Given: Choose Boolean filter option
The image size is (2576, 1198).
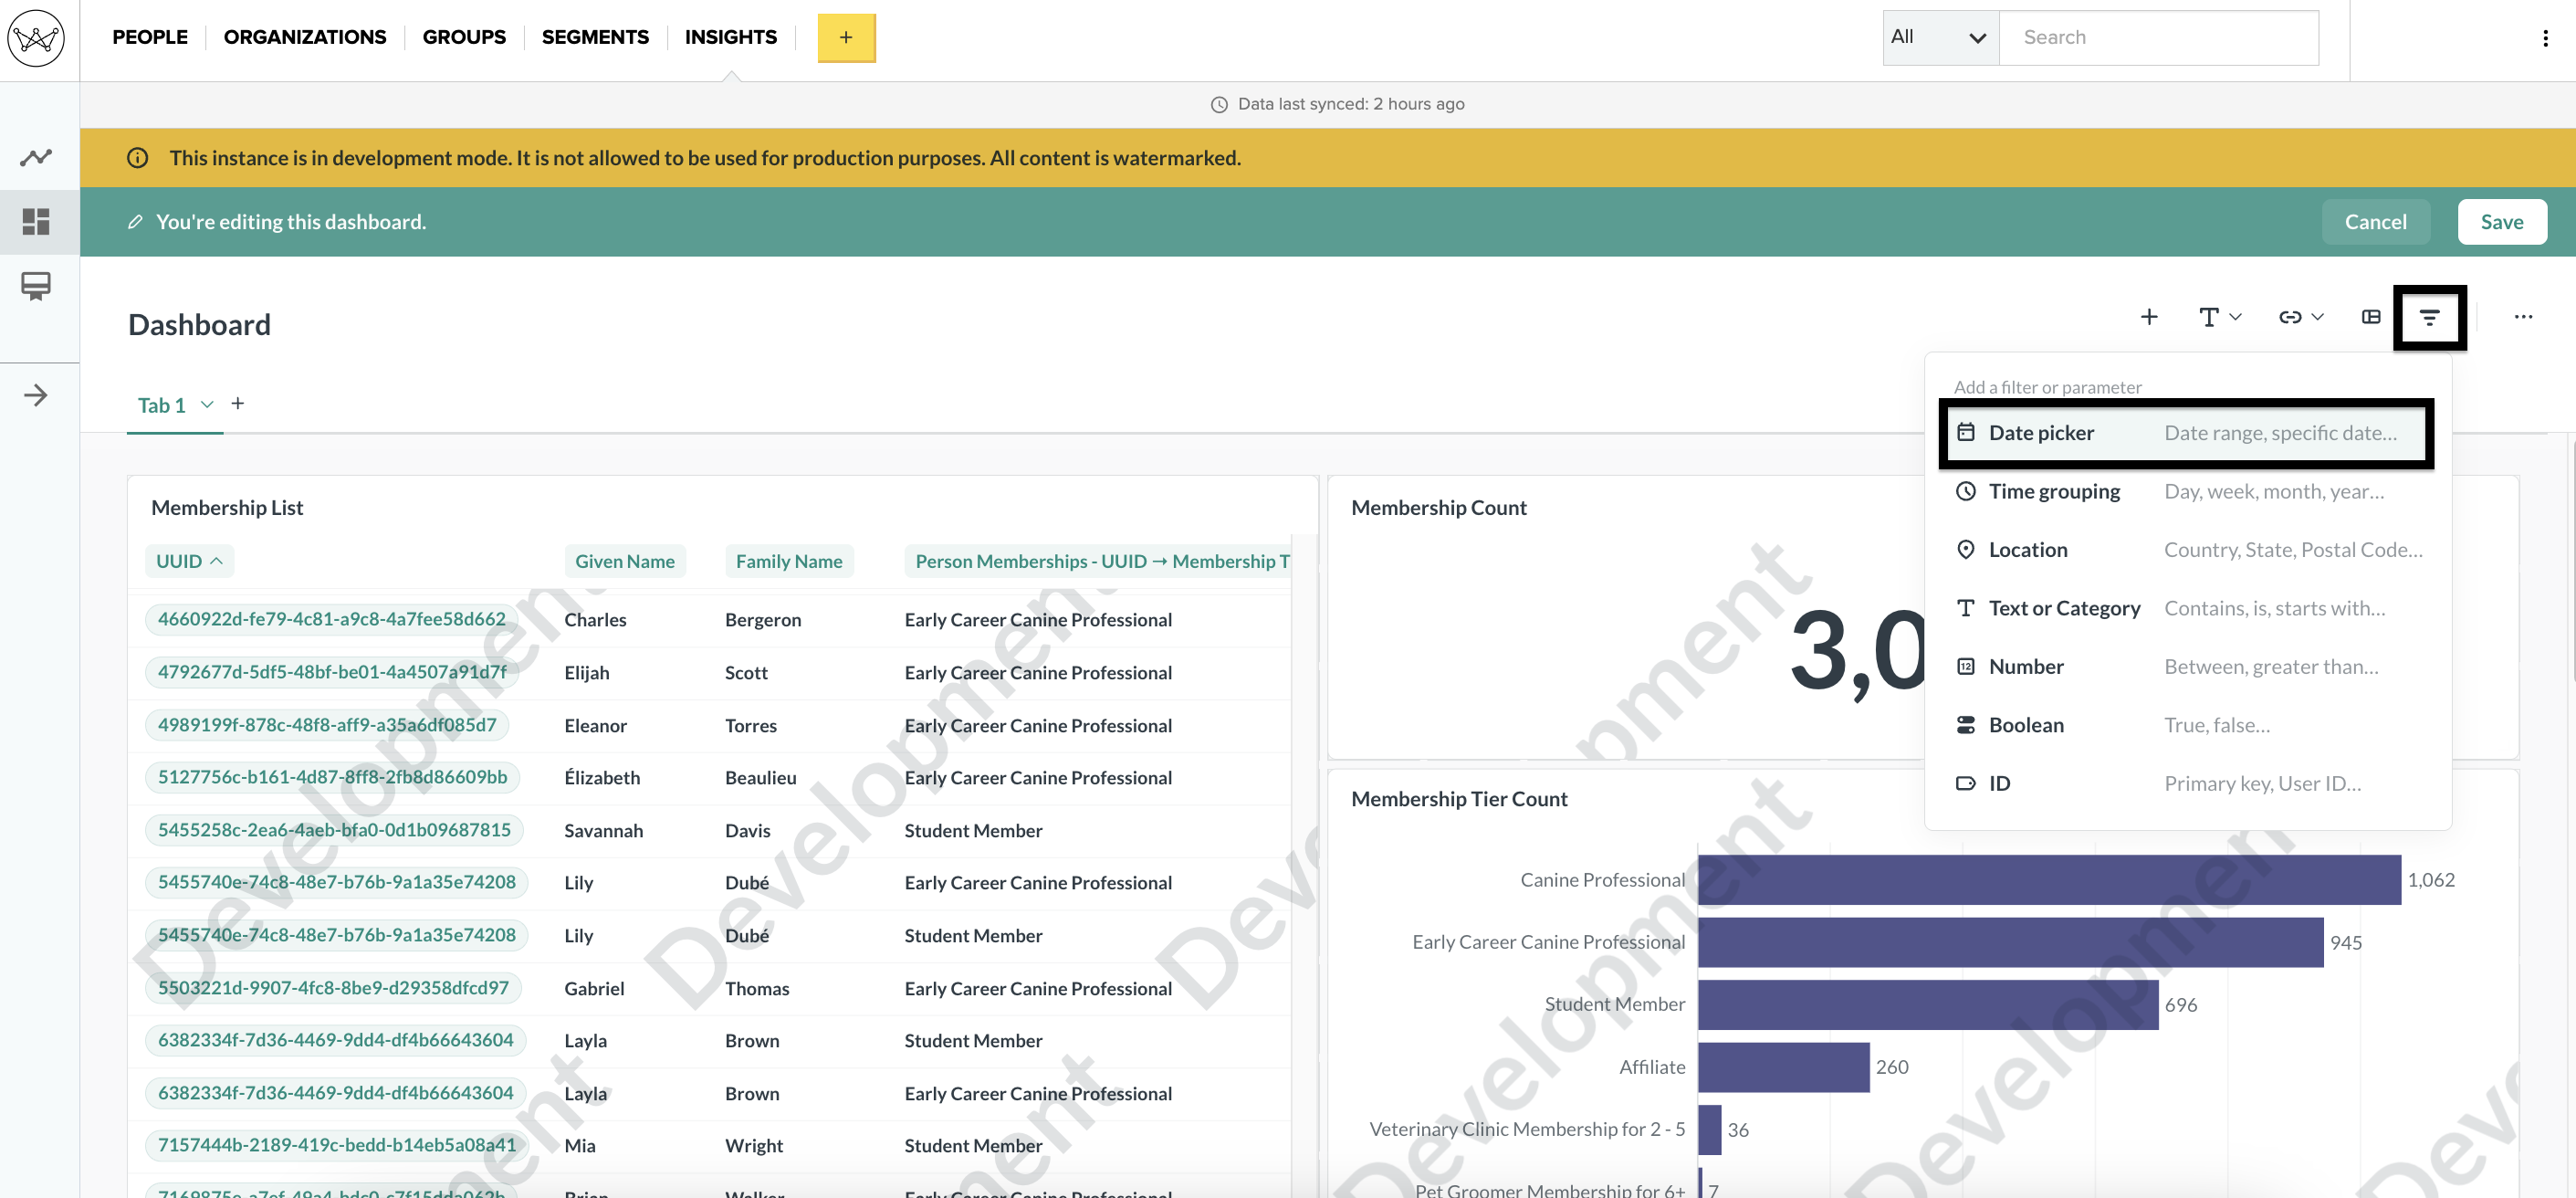Looking at the screenshot, I should pyautogui.click(x=2186, y=725).
